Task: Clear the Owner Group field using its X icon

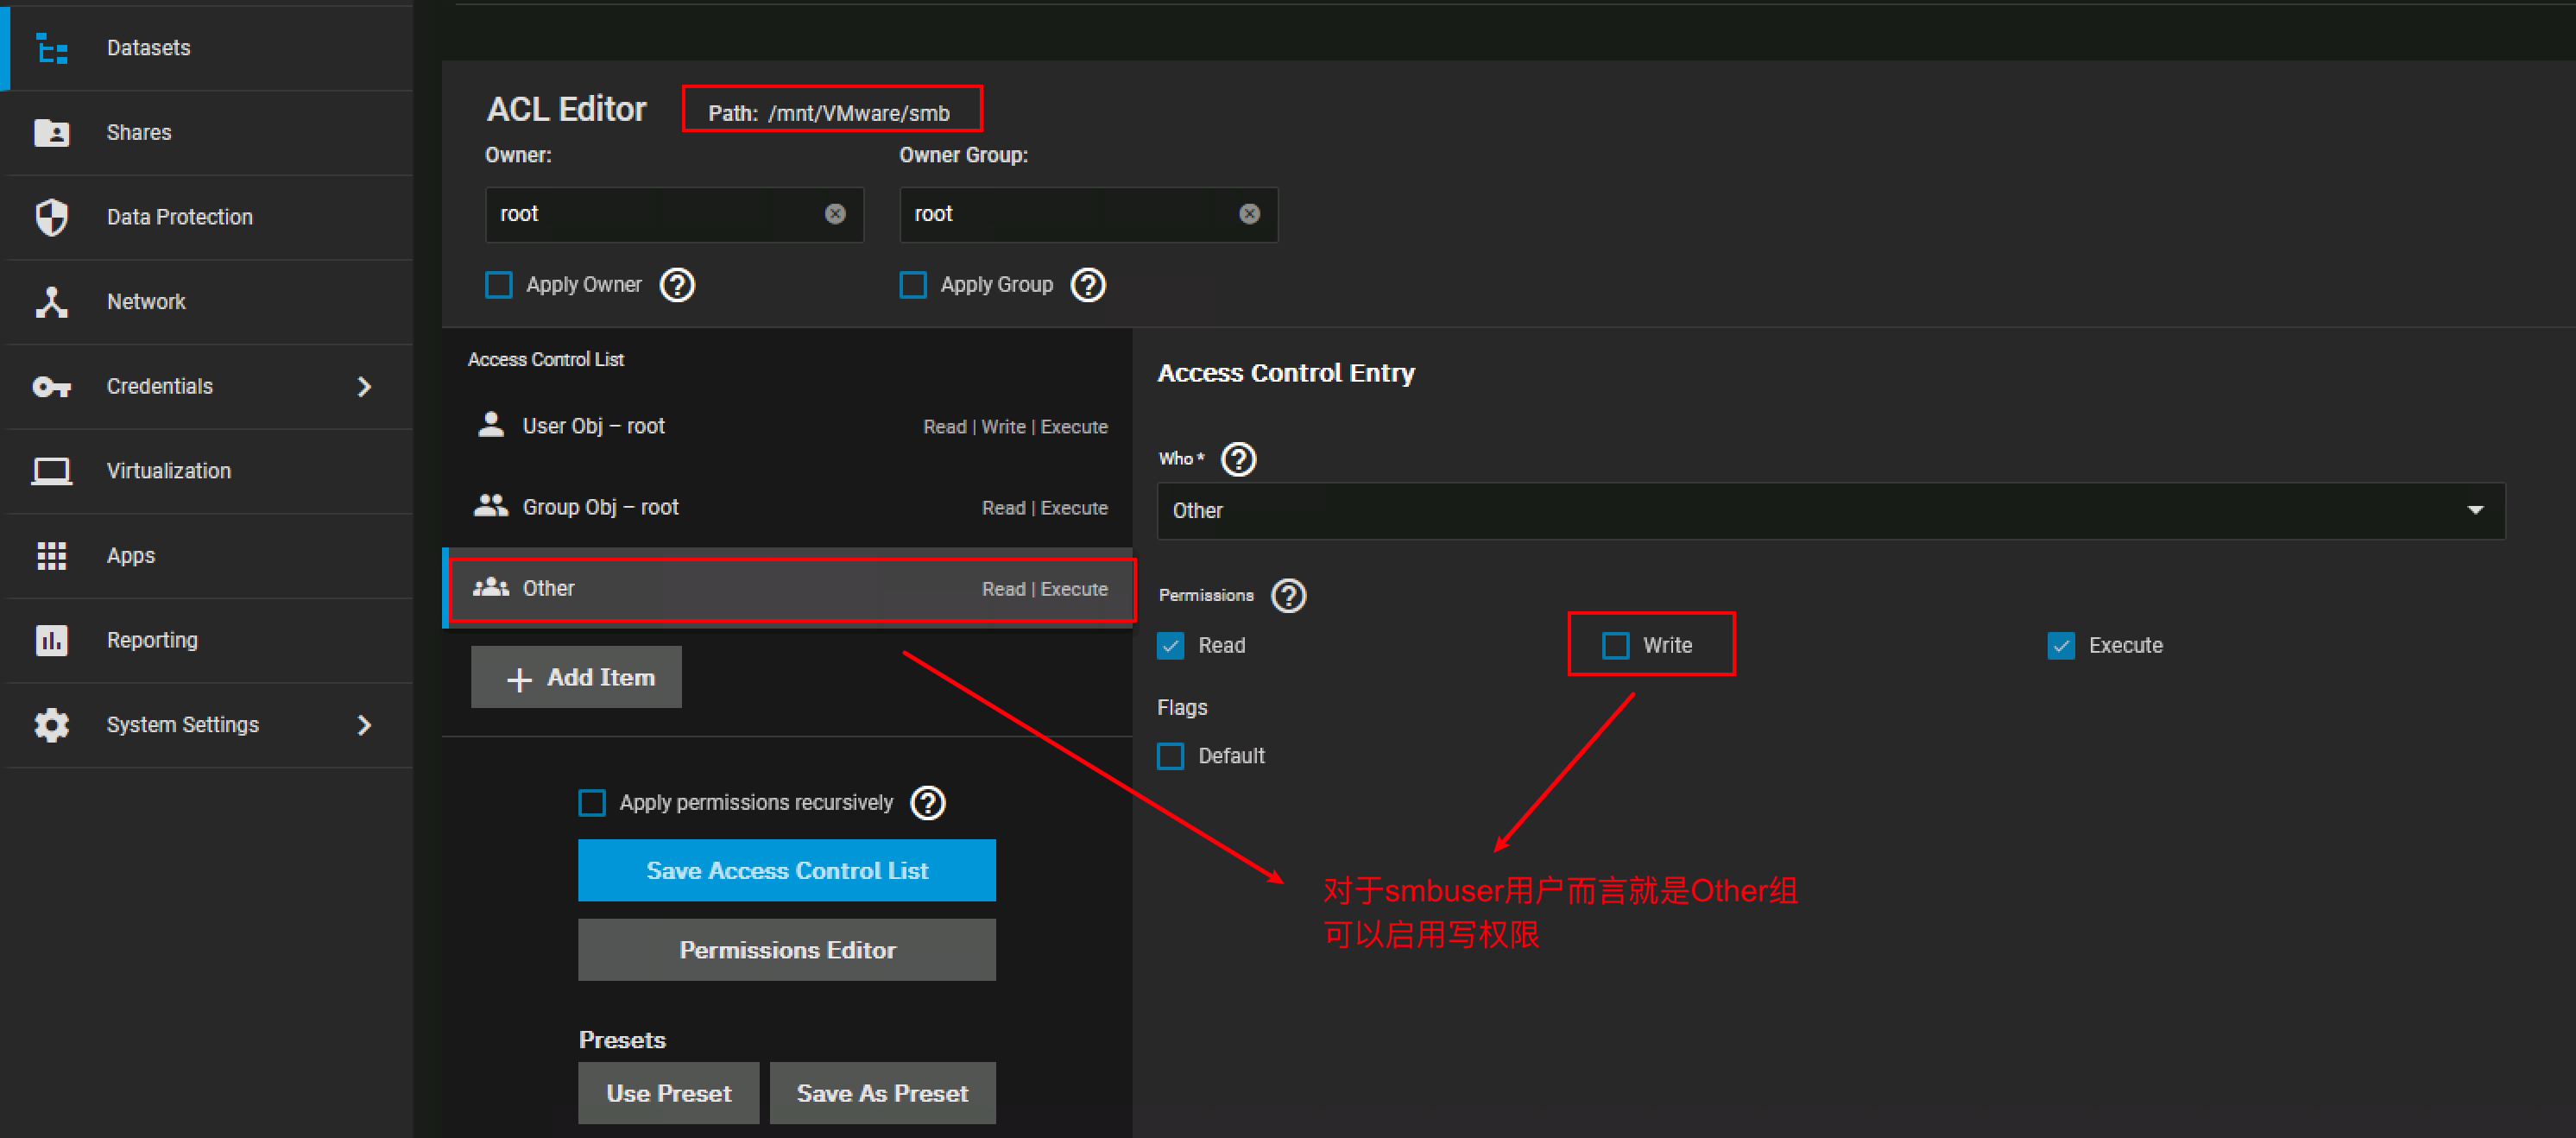Action: (x=1249, y=214)
